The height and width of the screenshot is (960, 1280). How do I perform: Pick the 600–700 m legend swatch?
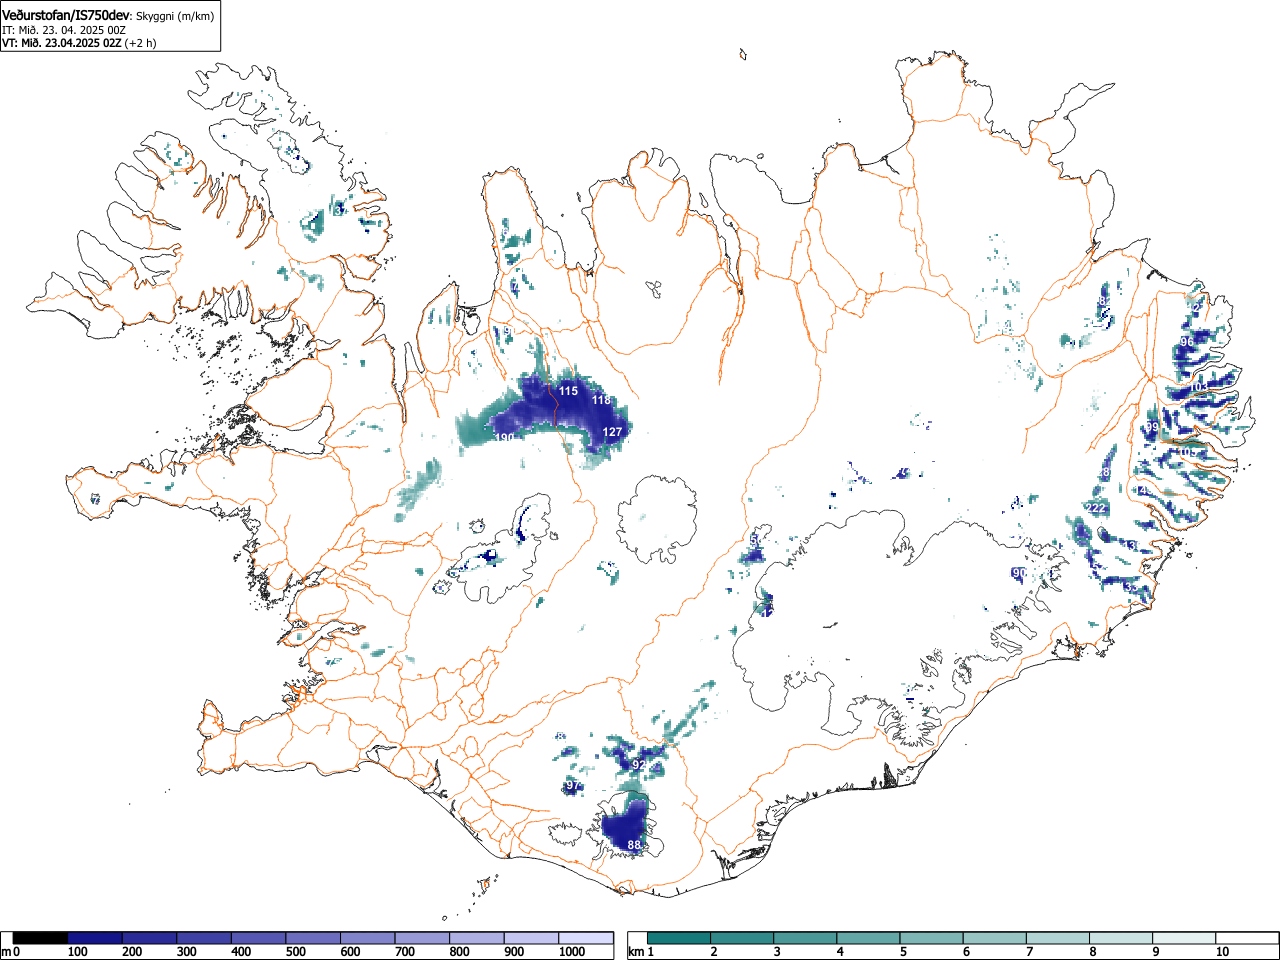pyautogui.click(x=368, y=938)
